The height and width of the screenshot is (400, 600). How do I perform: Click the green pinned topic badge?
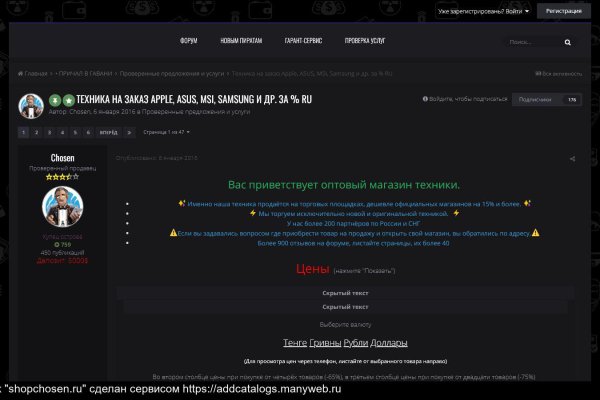point(55,100)
